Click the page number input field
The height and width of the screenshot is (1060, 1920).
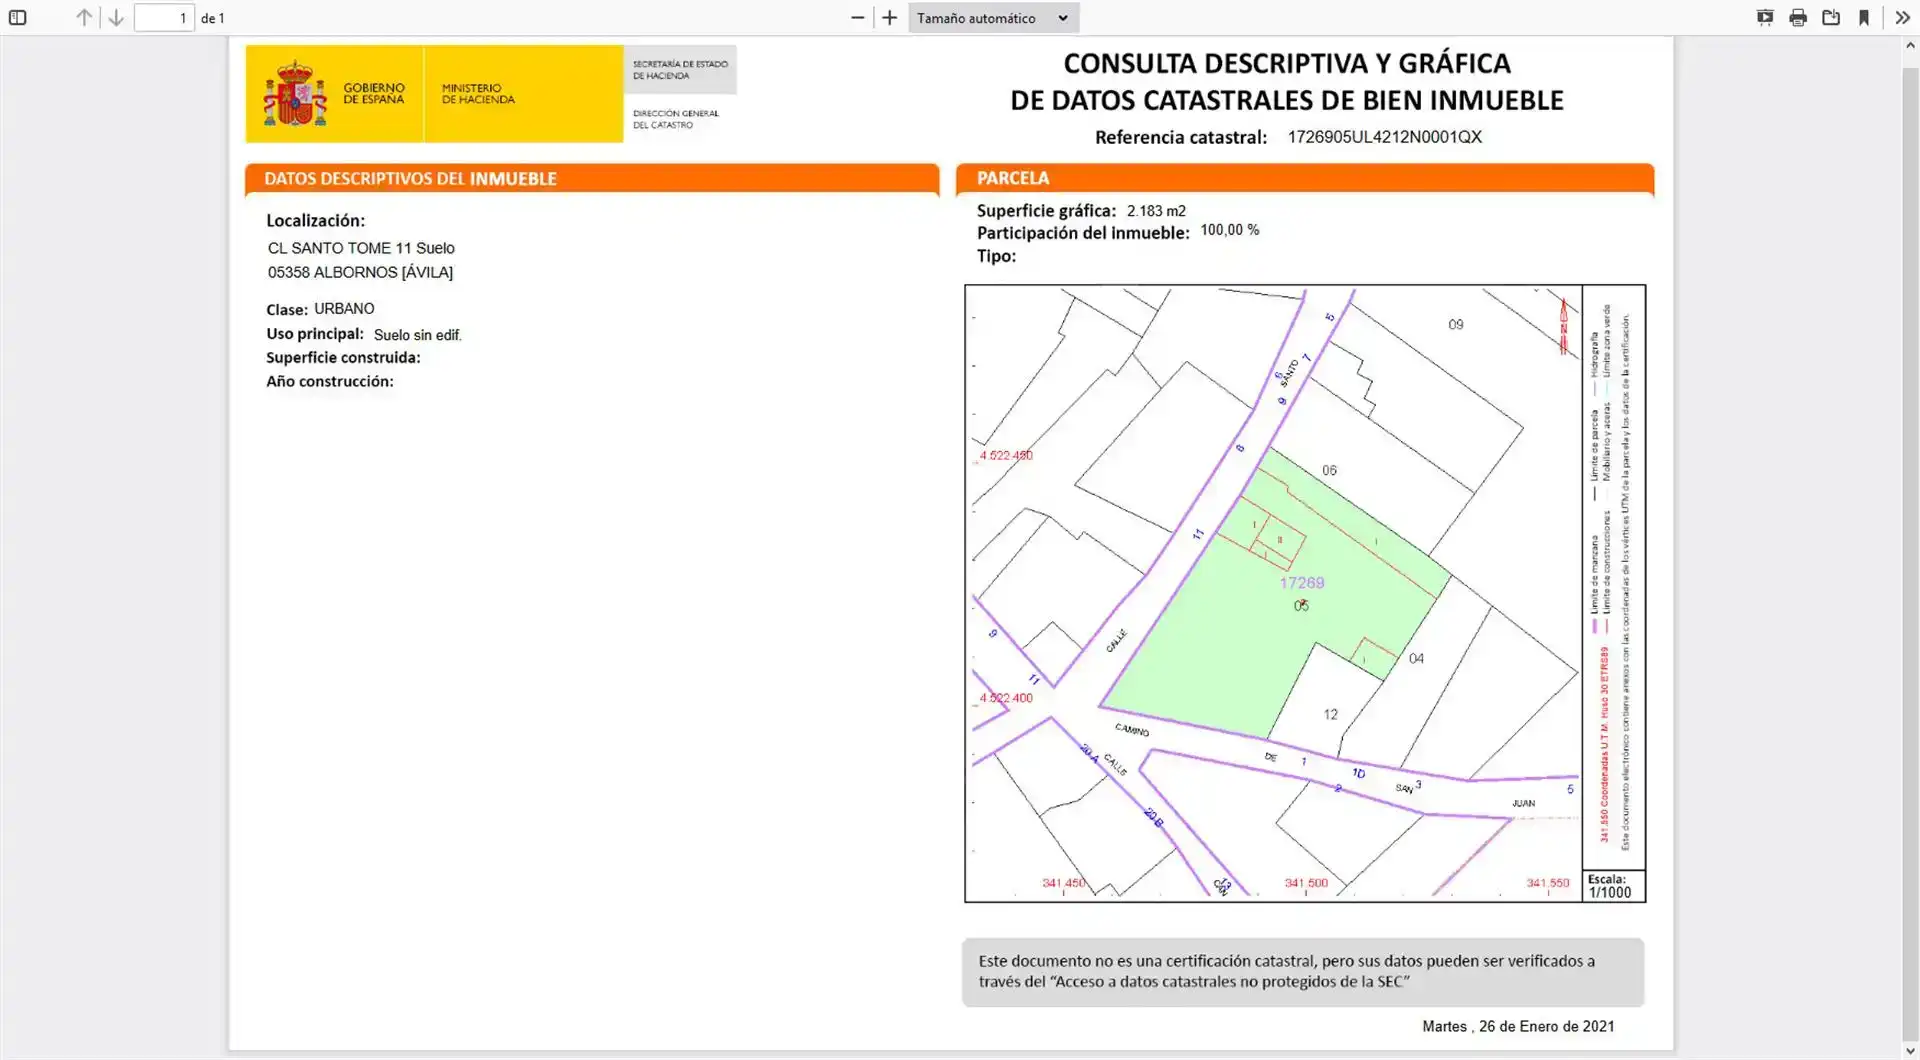point(164,18)
